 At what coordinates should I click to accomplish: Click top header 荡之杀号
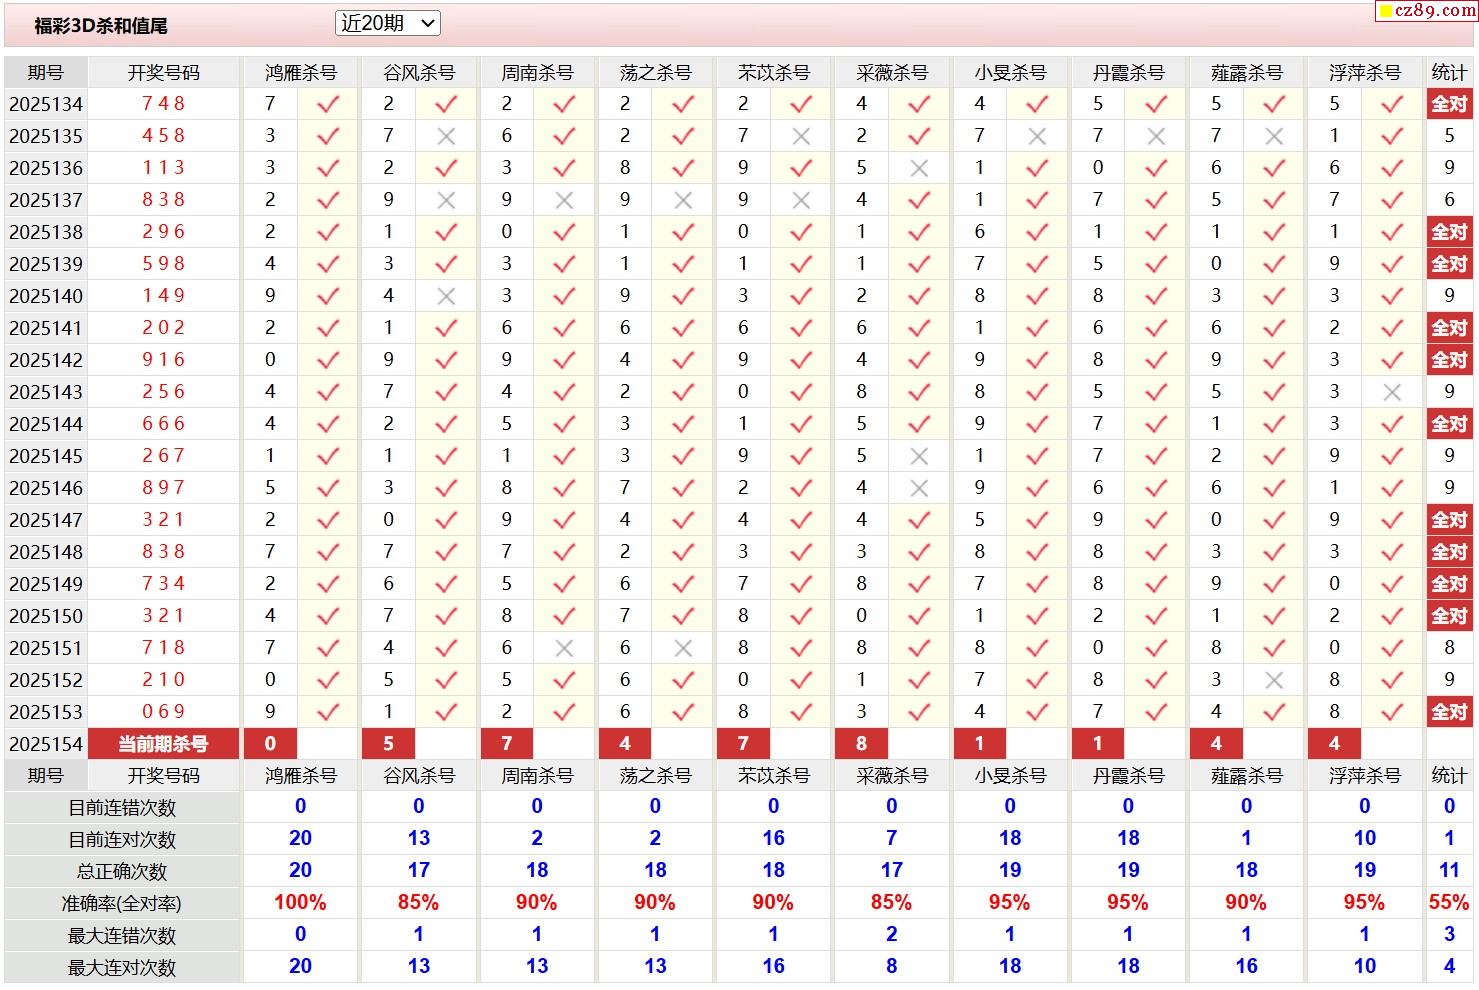click(655, 72)
